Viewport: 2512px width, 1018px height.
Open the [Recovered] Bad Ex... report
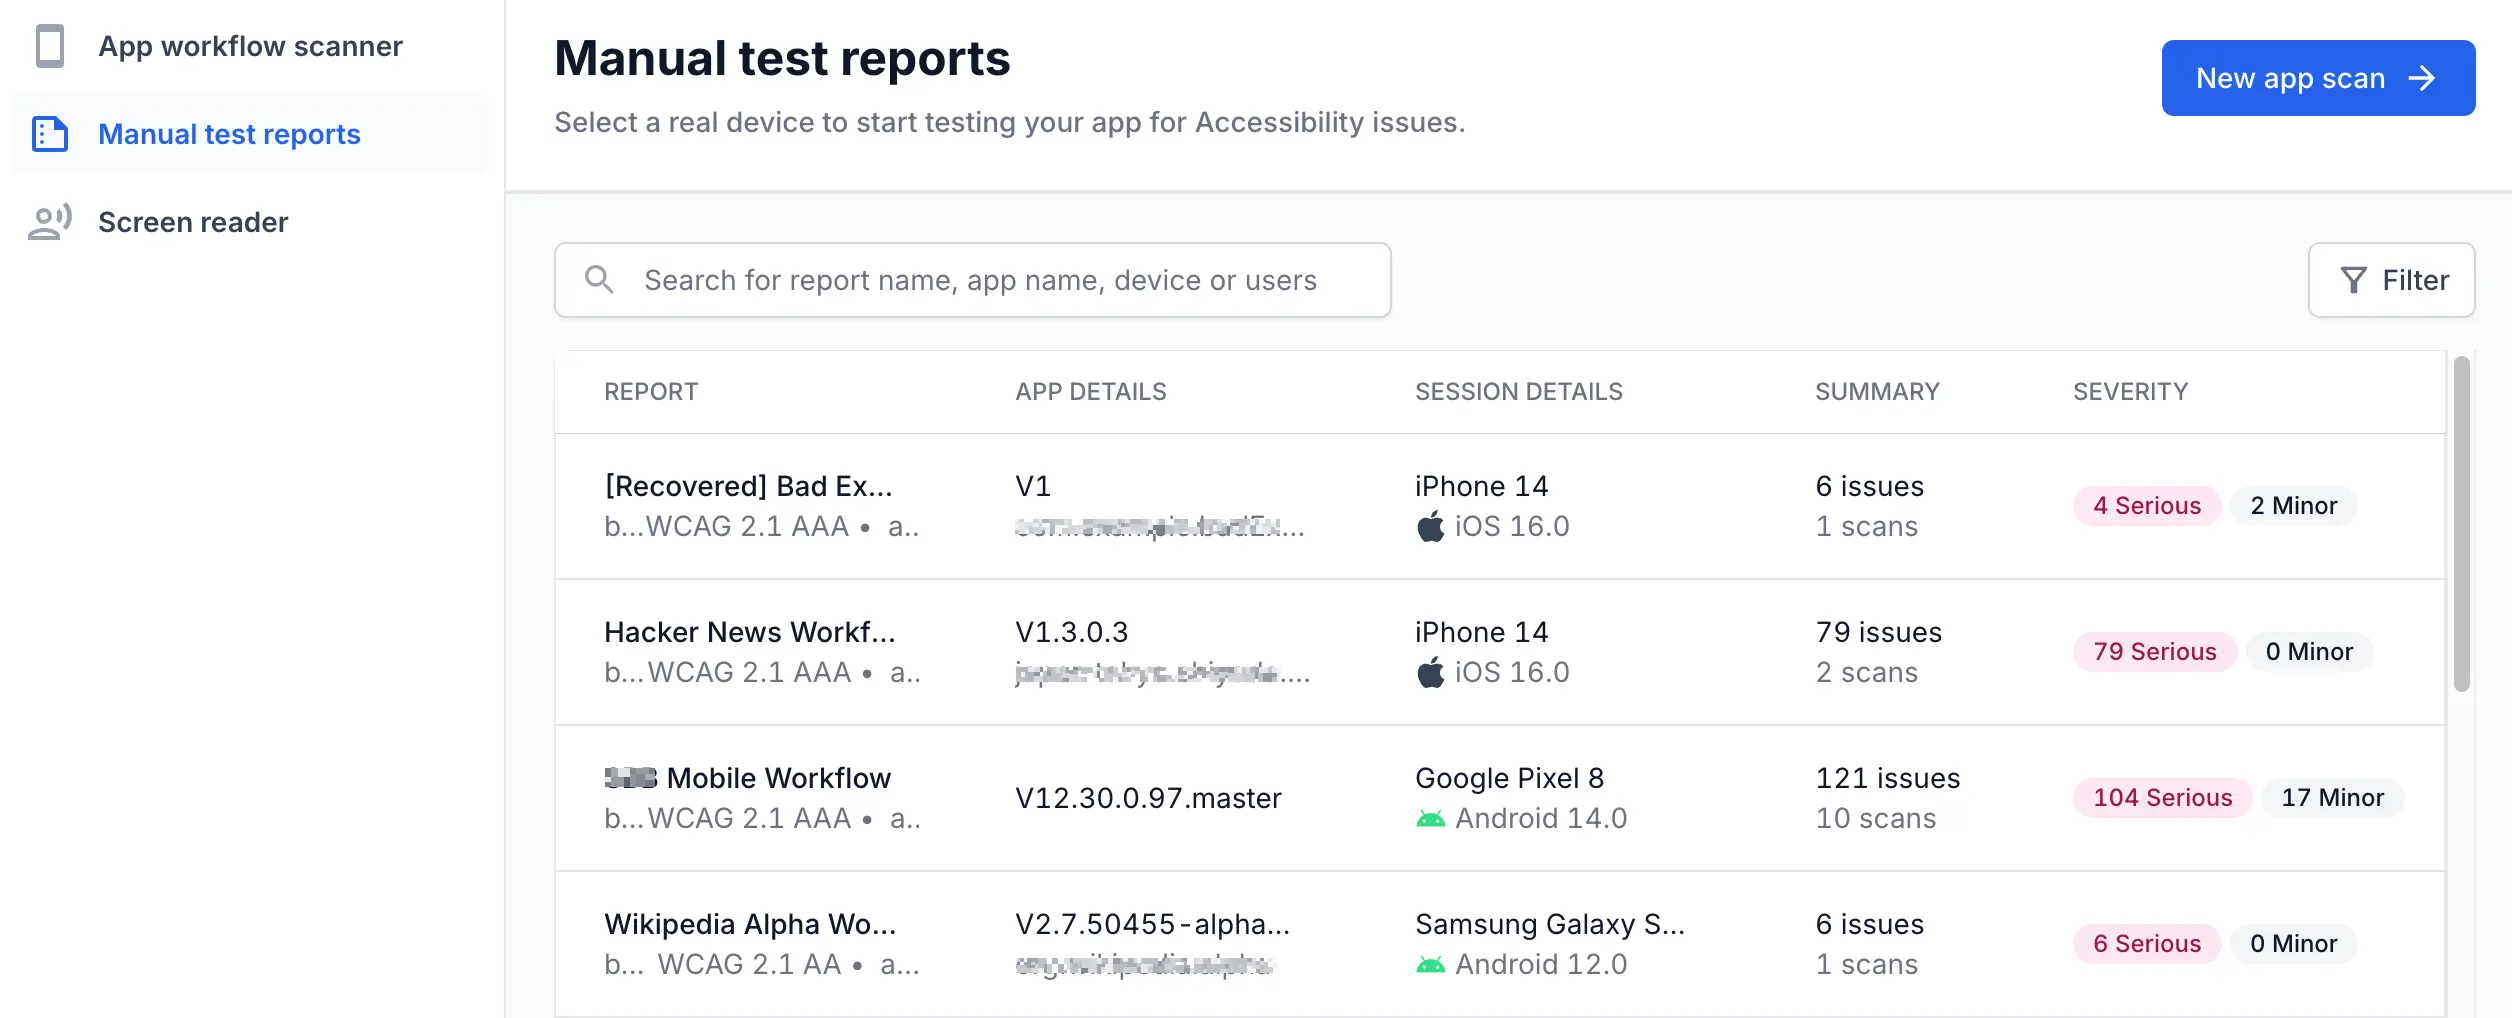(748, 486)
